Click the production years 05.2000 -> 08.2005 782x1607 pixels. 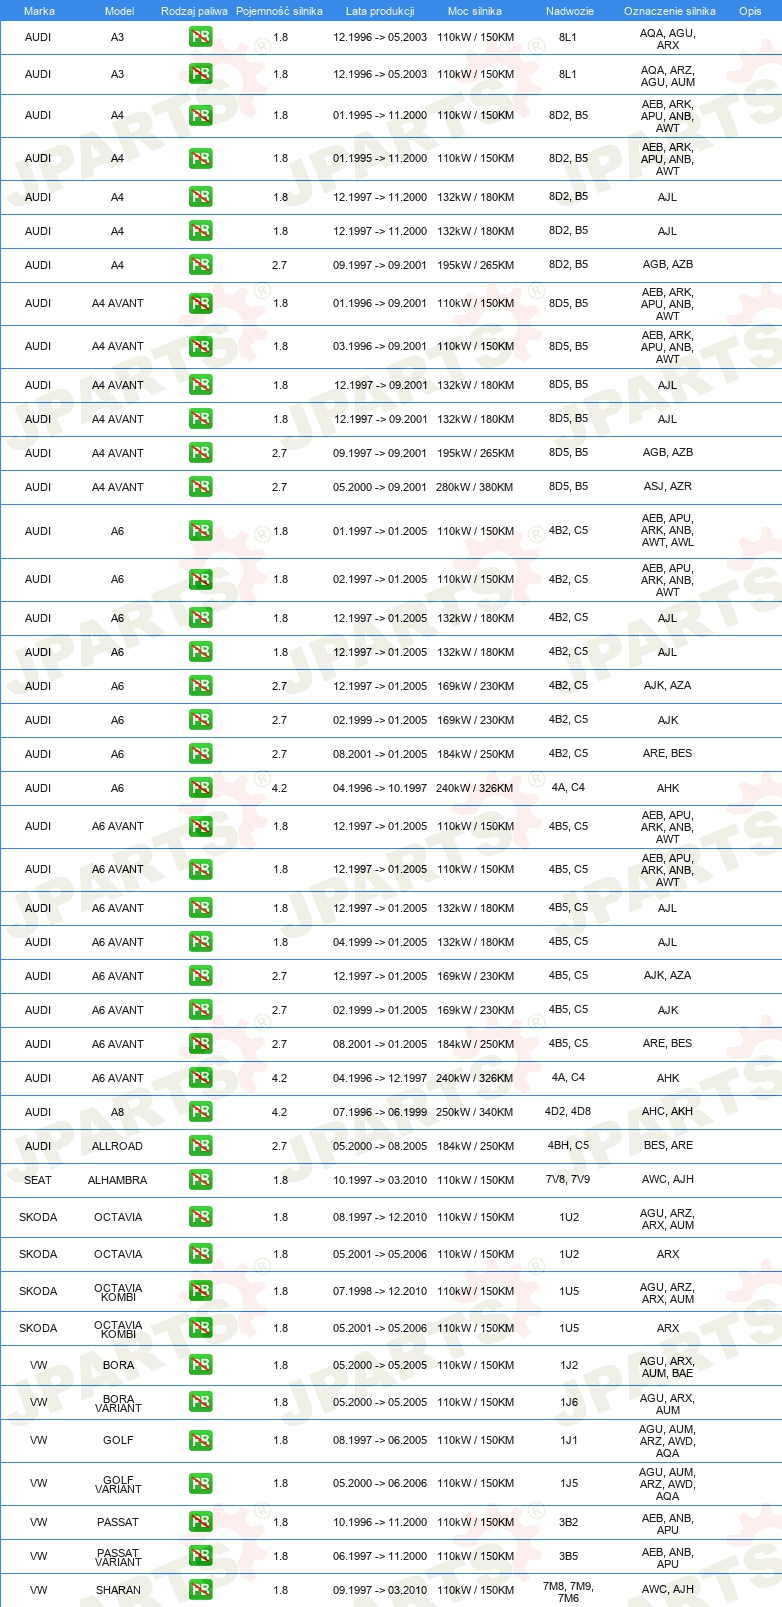point(380,1146)
